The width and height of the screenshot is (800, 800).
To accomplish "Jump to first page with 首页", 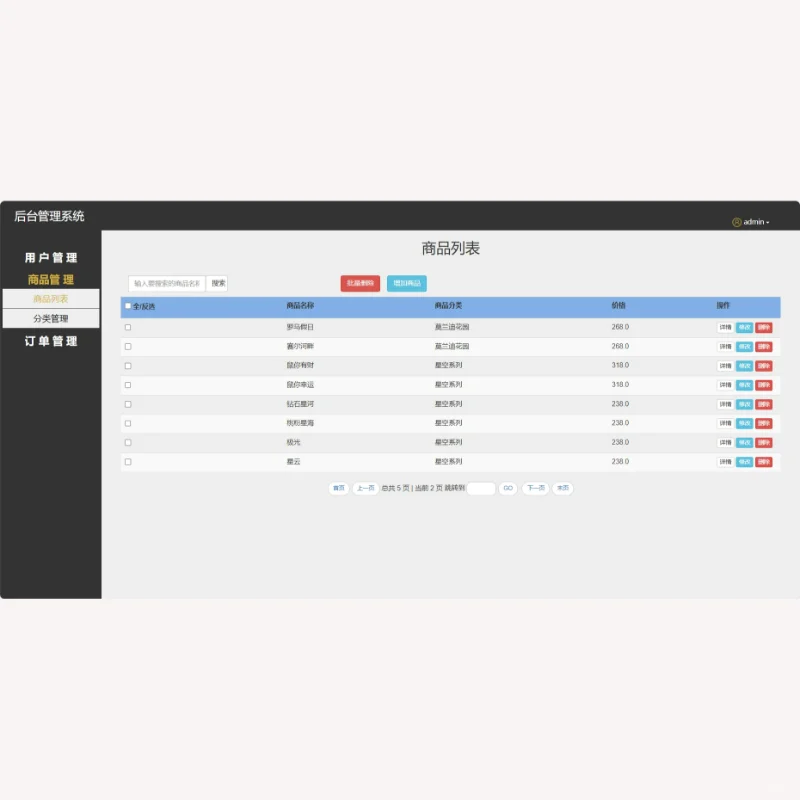I will click(x=338, y=488).
